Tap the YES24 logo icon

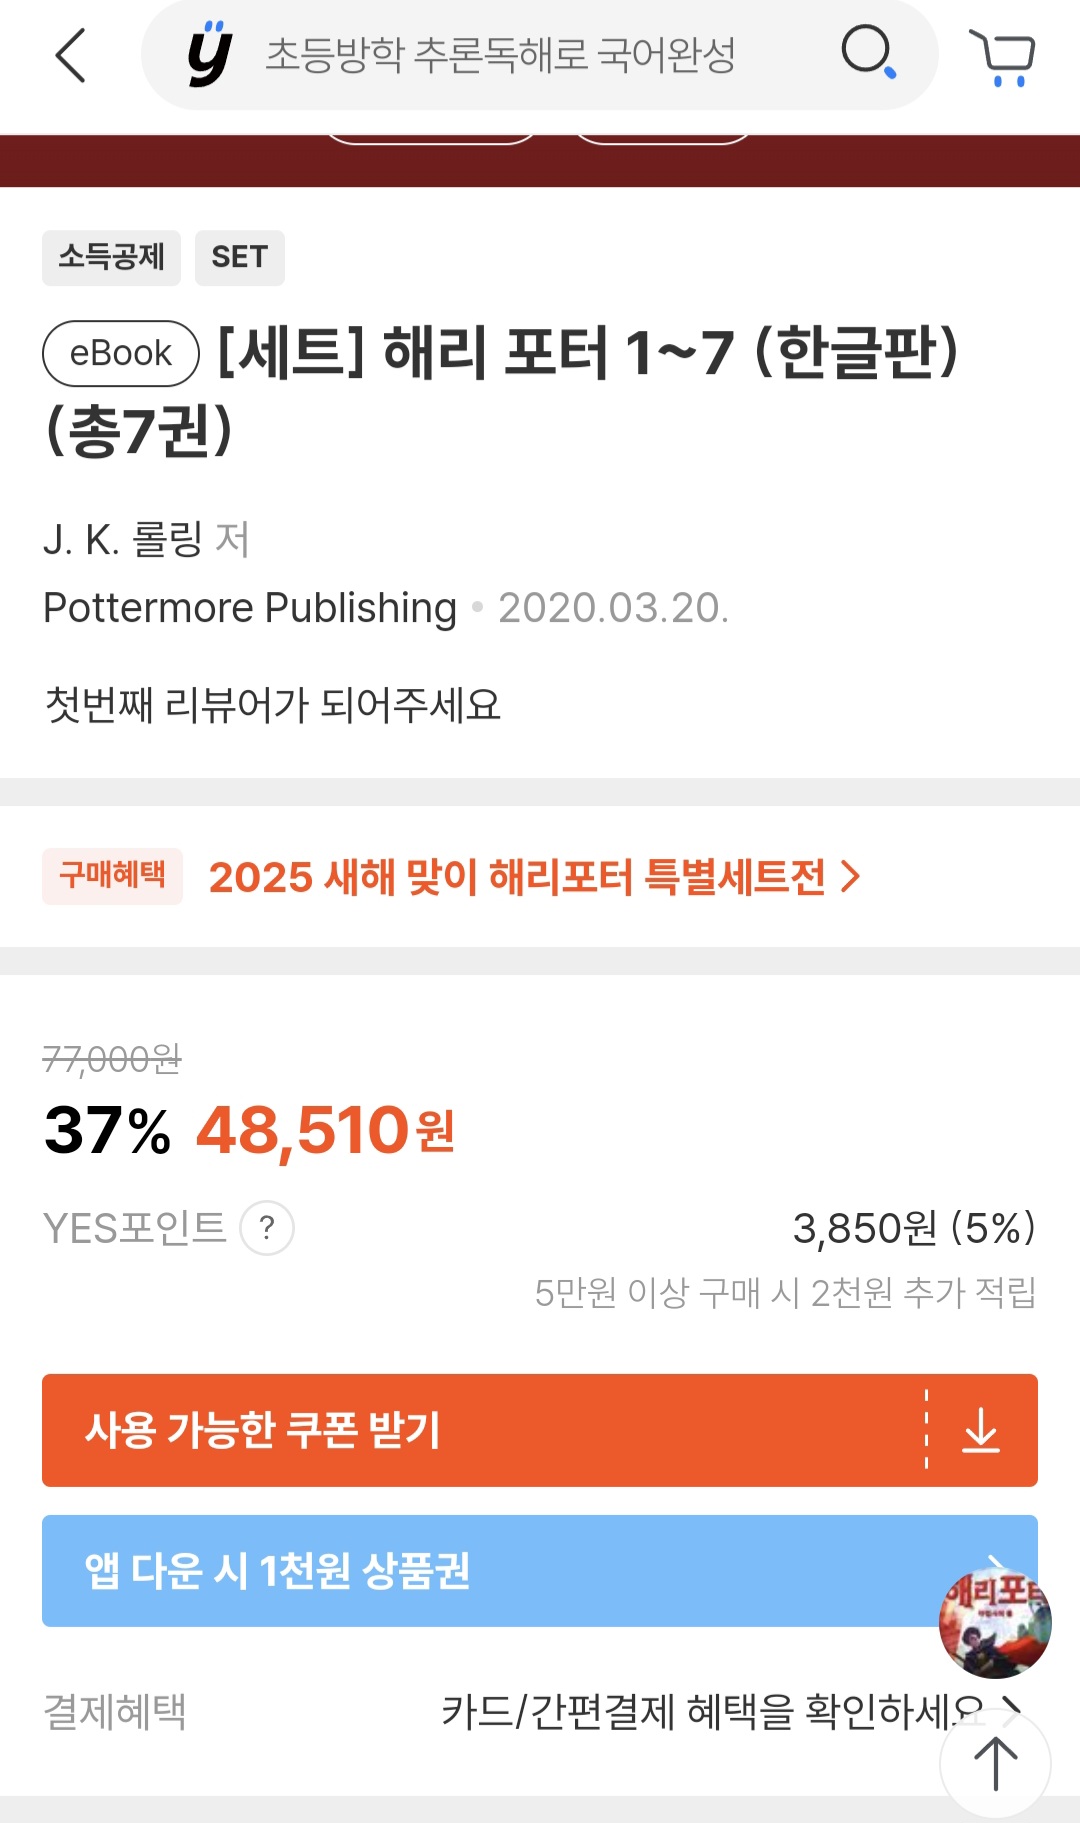pyautogui.click(x=210, y=55)
